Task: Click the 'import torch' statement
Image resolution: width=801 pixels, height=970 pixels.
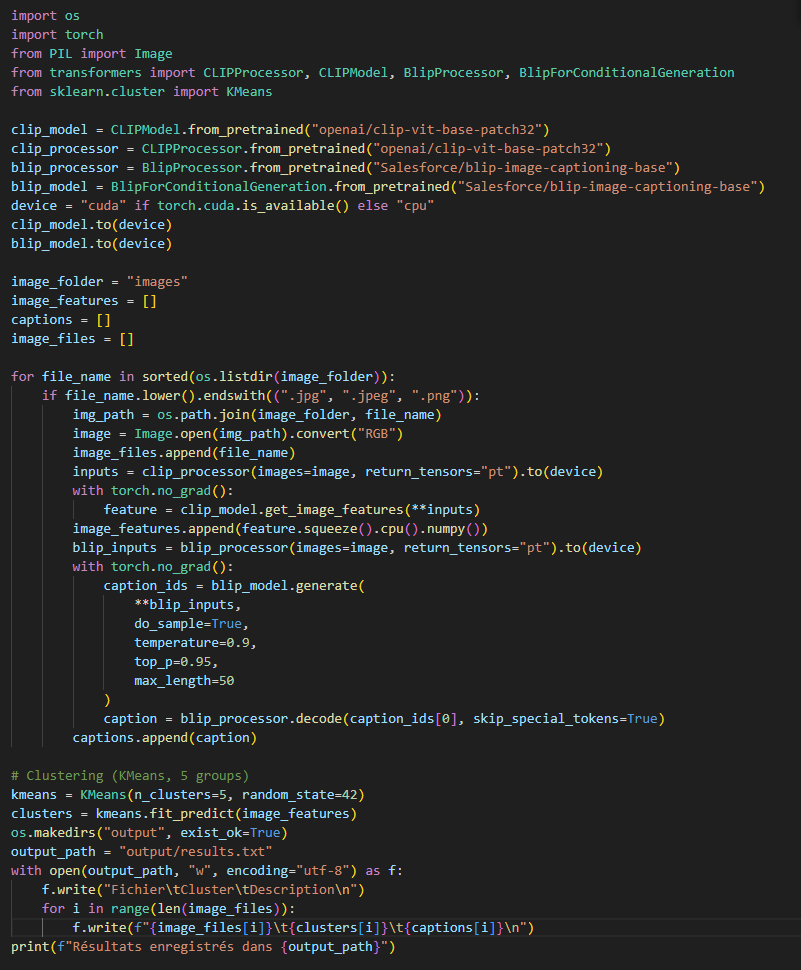Action: click(x=57, y=35)
